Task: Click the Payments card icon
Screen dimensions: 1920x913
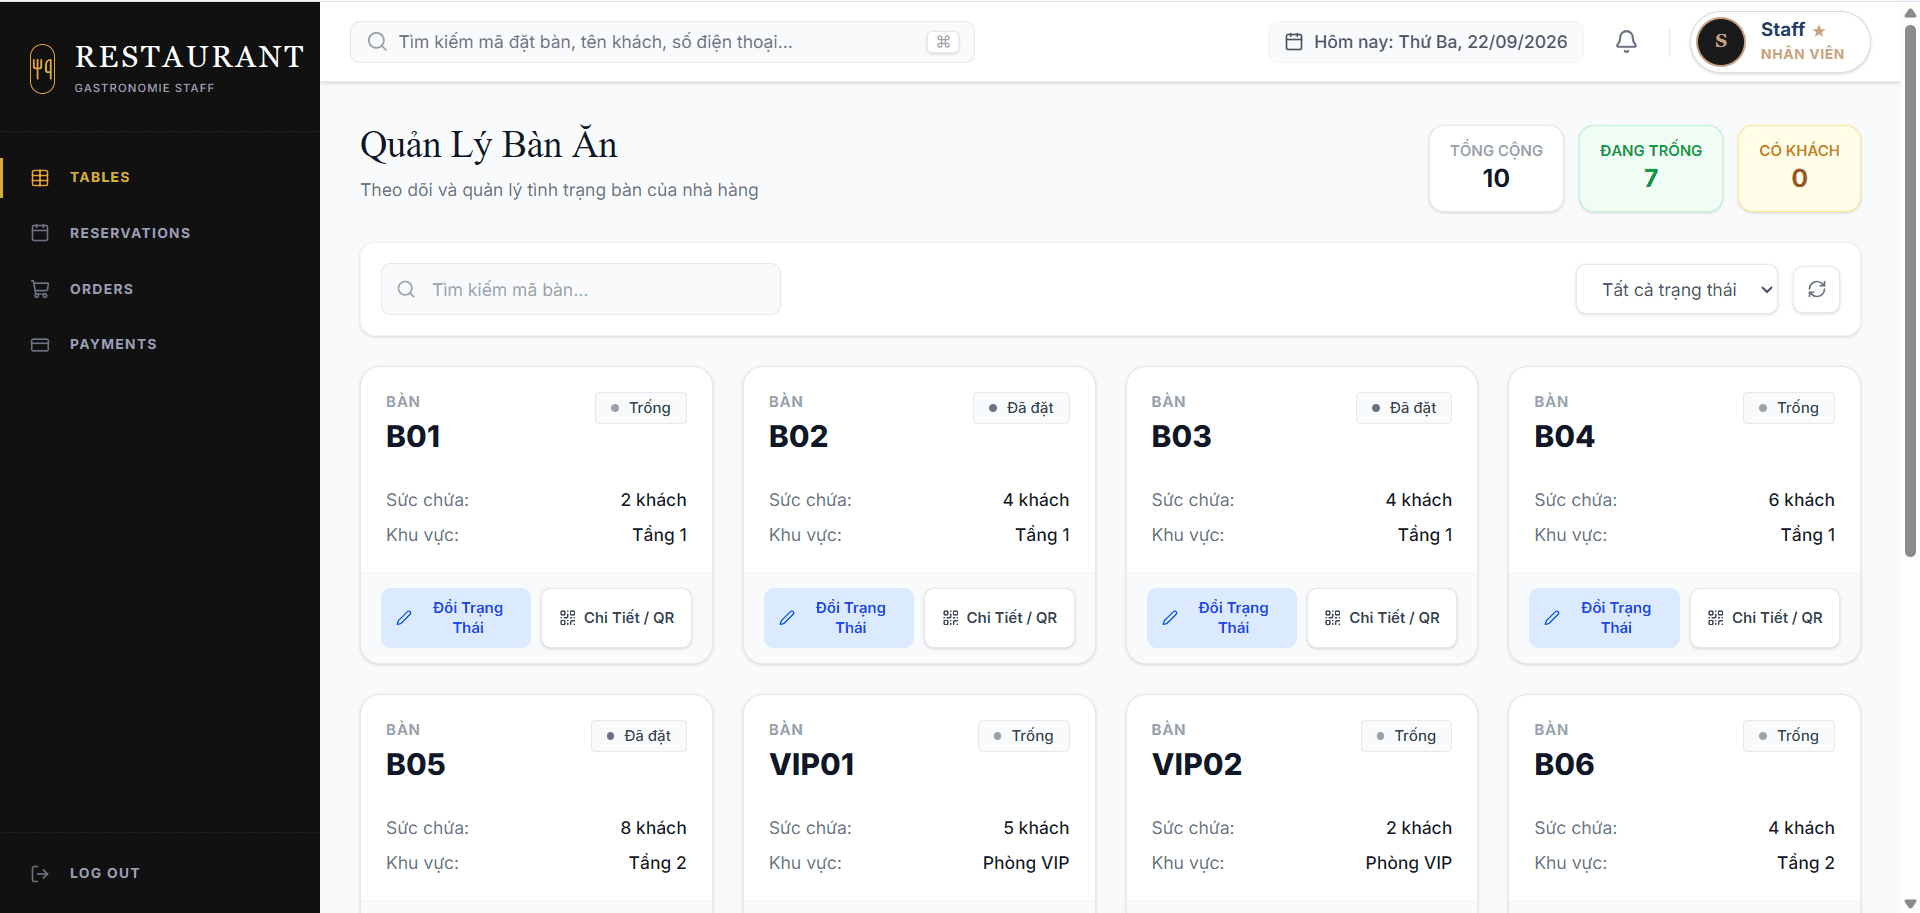Action: pos(40,344)
